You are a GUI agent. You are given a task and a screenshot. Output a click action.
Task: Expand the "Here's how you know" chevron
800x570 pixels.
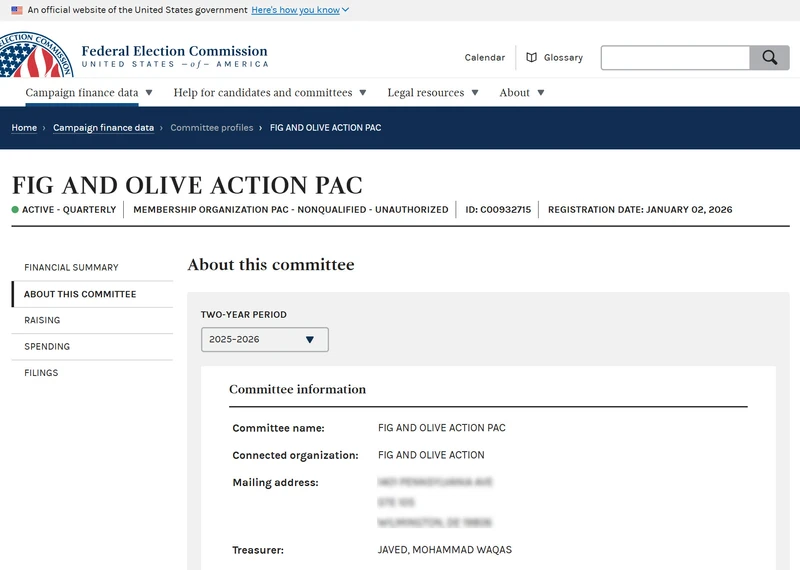[x=345, y=10]
